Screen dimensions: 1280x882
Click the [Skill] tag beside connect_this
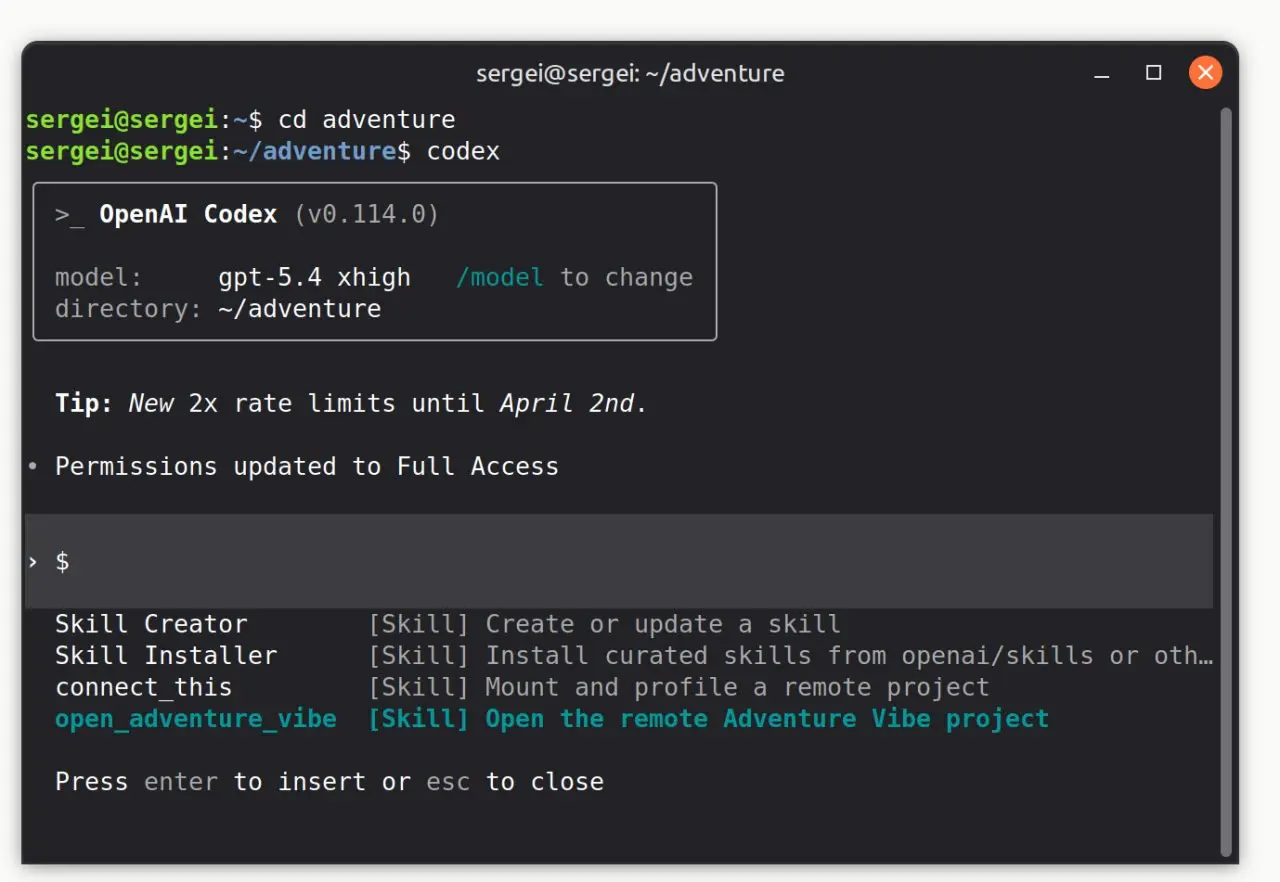418,688
